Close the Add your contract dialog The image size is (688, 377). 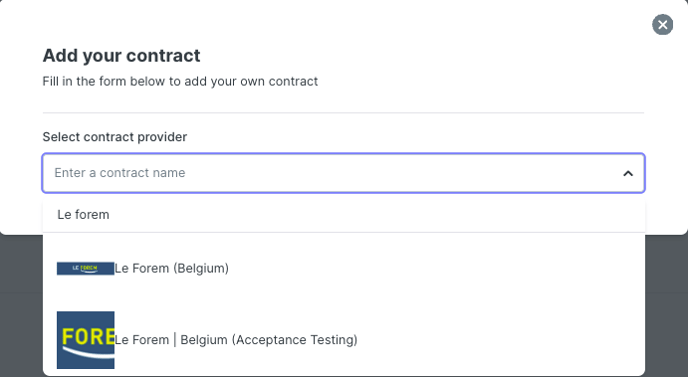point(662,25)
